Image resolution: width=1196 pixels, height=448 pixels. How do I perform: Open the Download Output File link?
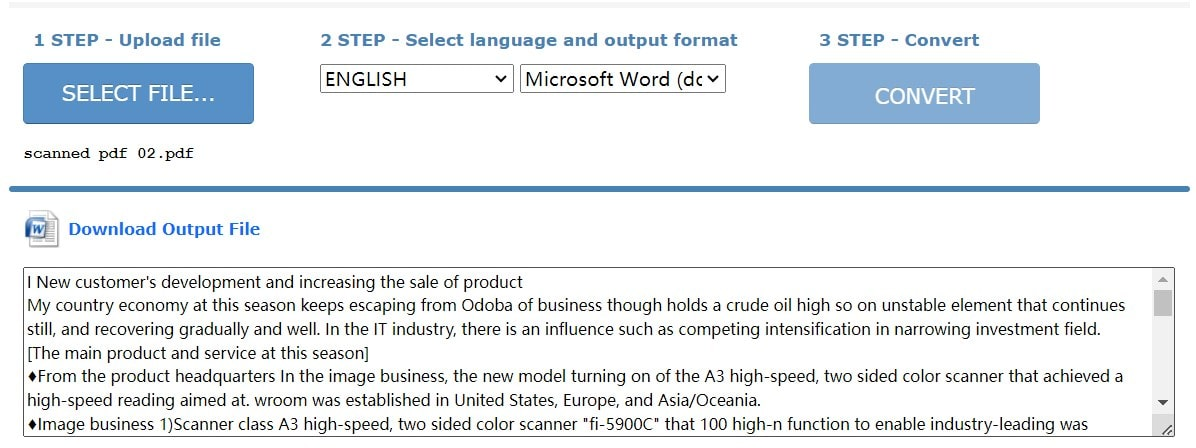tap(164, 229)
